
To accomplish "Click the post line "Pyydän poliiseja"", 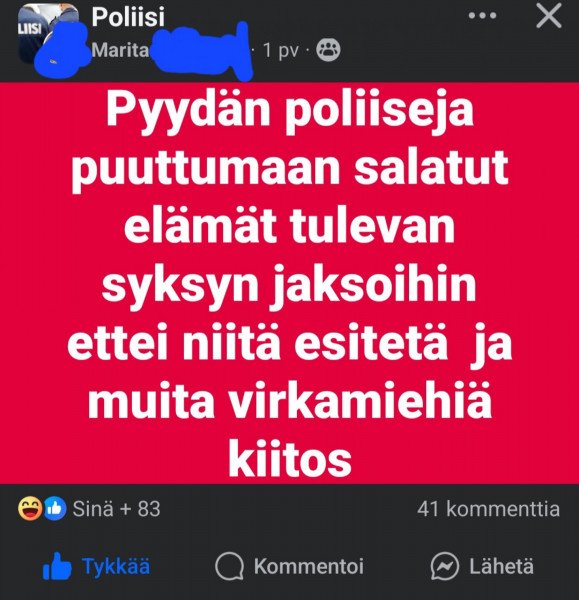I will click(x=290, y=111).
